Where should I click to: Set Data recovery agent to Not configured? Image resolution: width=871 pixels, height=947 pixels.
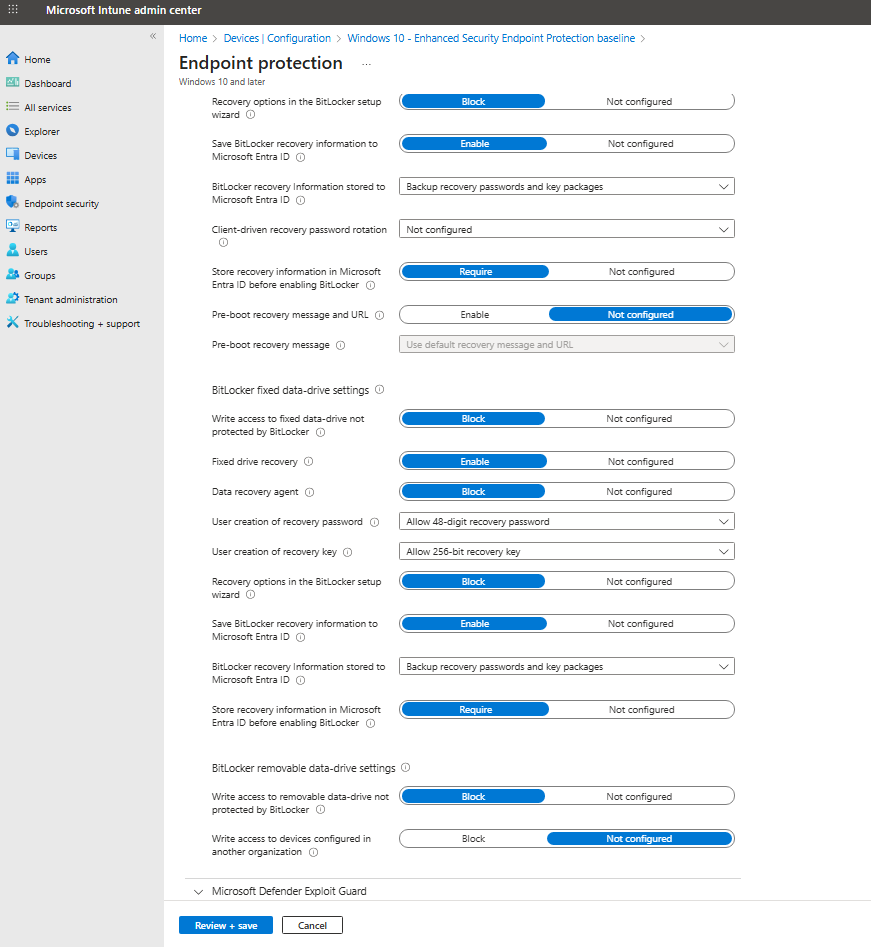639,492
